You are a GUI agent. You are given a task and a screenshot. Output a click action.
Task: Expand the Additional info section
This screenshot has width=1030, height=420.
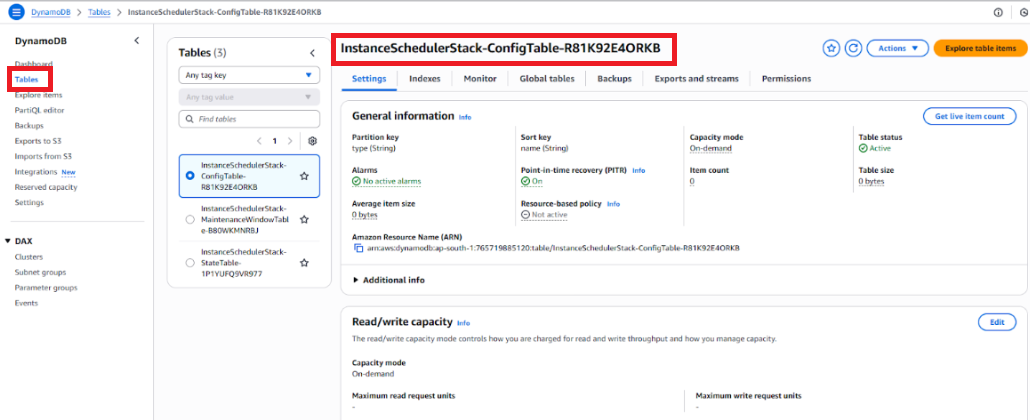click(389, 280)
